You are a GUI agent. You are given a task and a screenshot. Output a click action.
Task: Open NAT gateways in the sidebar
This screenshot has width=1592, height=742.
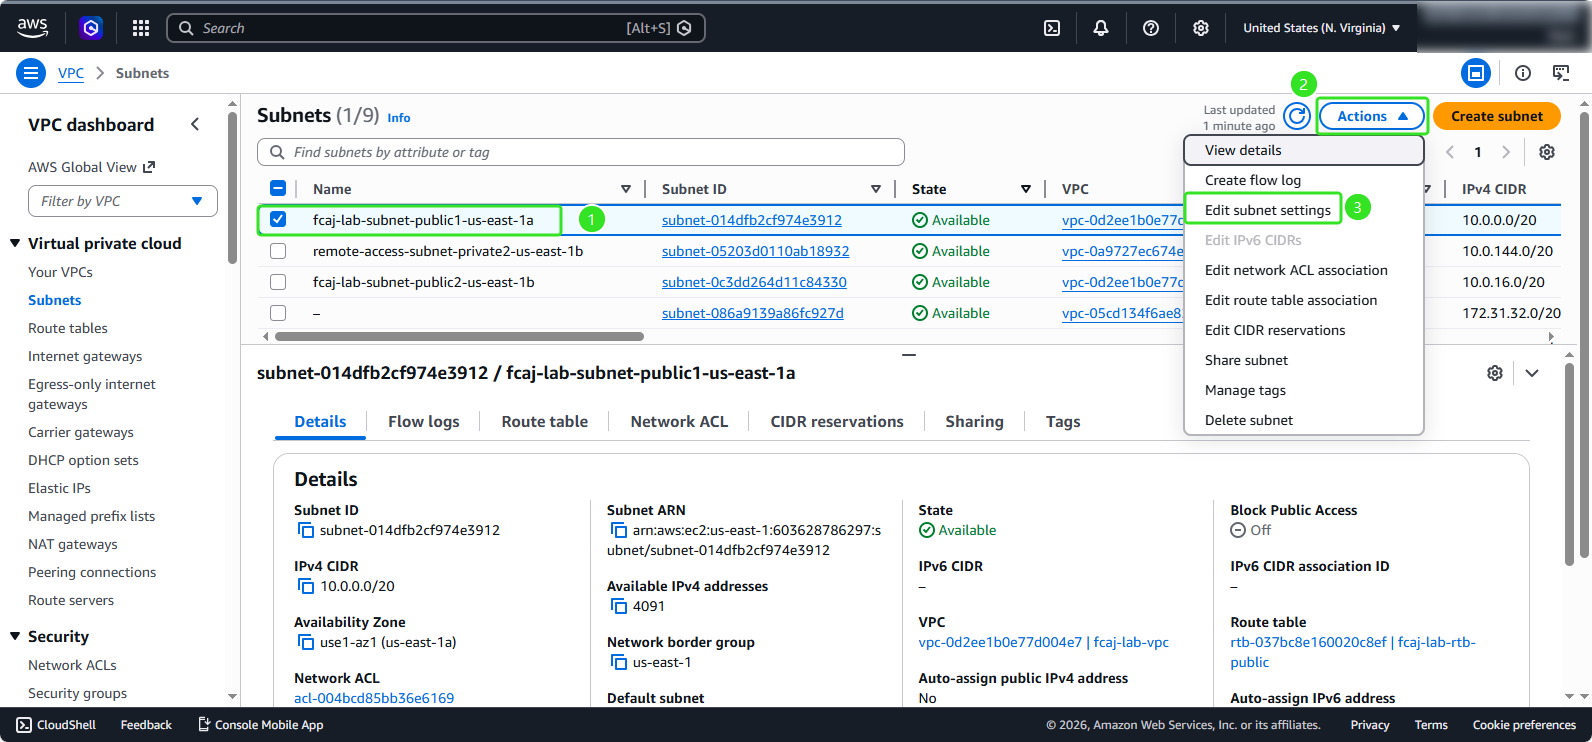point(73,544)
